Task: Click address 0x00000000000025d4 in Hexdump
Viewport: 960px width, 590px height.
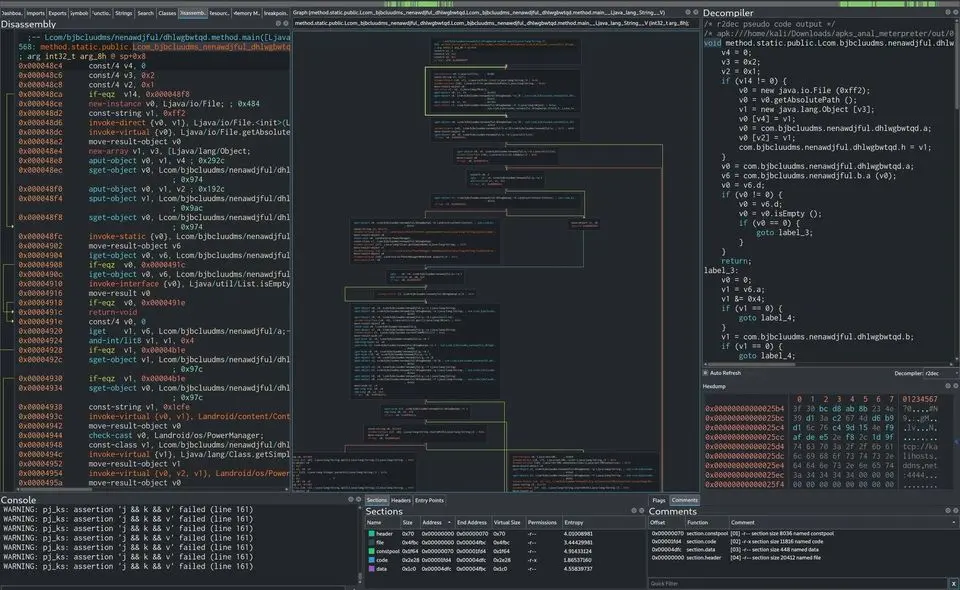Action: pyautogui.click(x=744, y=446)
